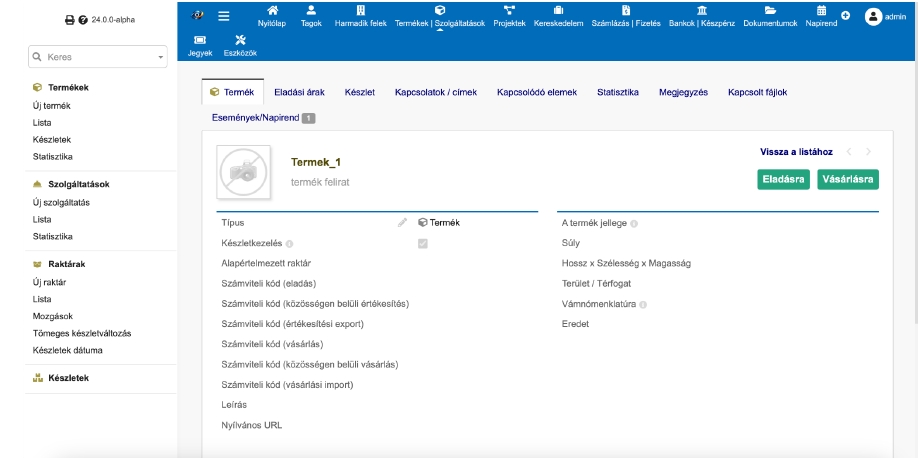The image size is (918, 458).
Task: Click the pencil edit icon beside Típus
Action: 402,223
